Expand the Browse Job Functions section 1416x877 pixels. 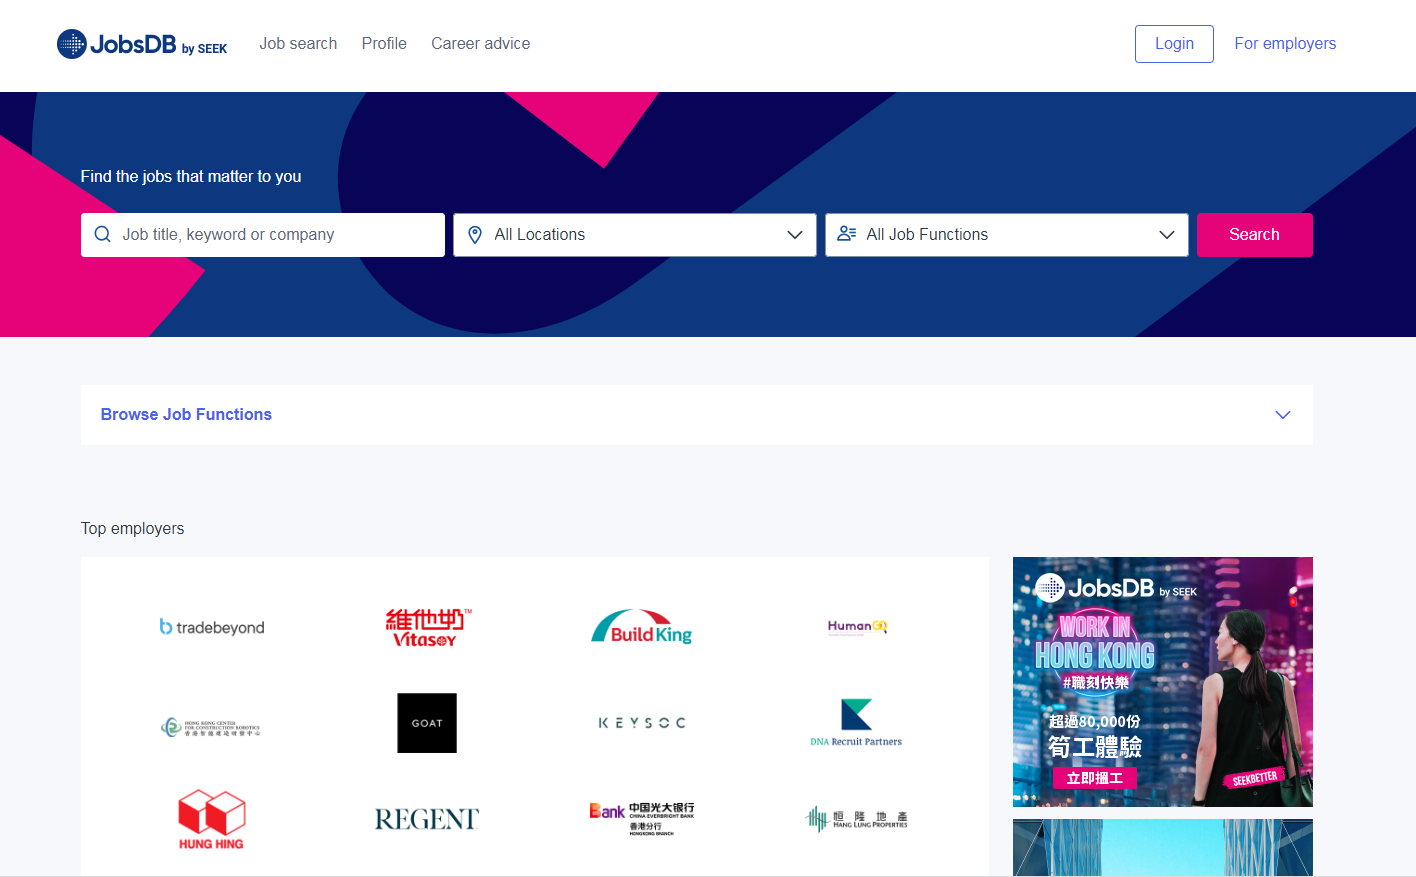[x=697, y=415]
